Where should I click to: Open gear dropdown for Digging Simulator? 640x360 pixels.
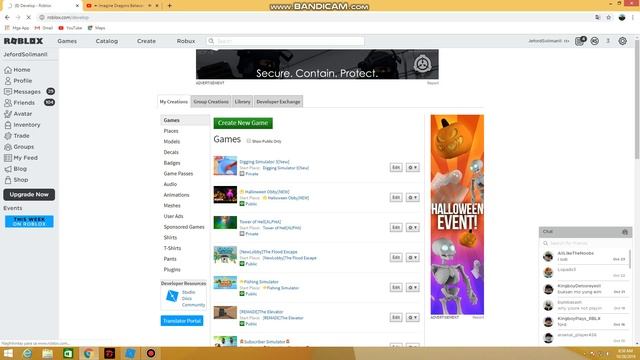413,167
